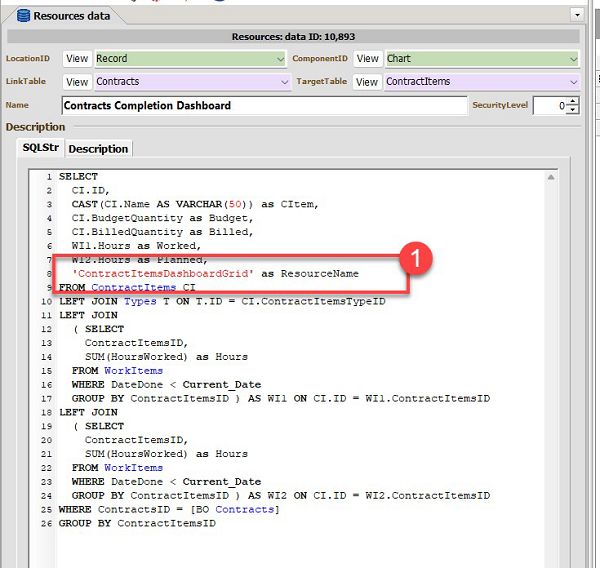Click 'SUM(HoursWorked) as Hours' on line 14
600x568 pixels.
coord(166,357)
